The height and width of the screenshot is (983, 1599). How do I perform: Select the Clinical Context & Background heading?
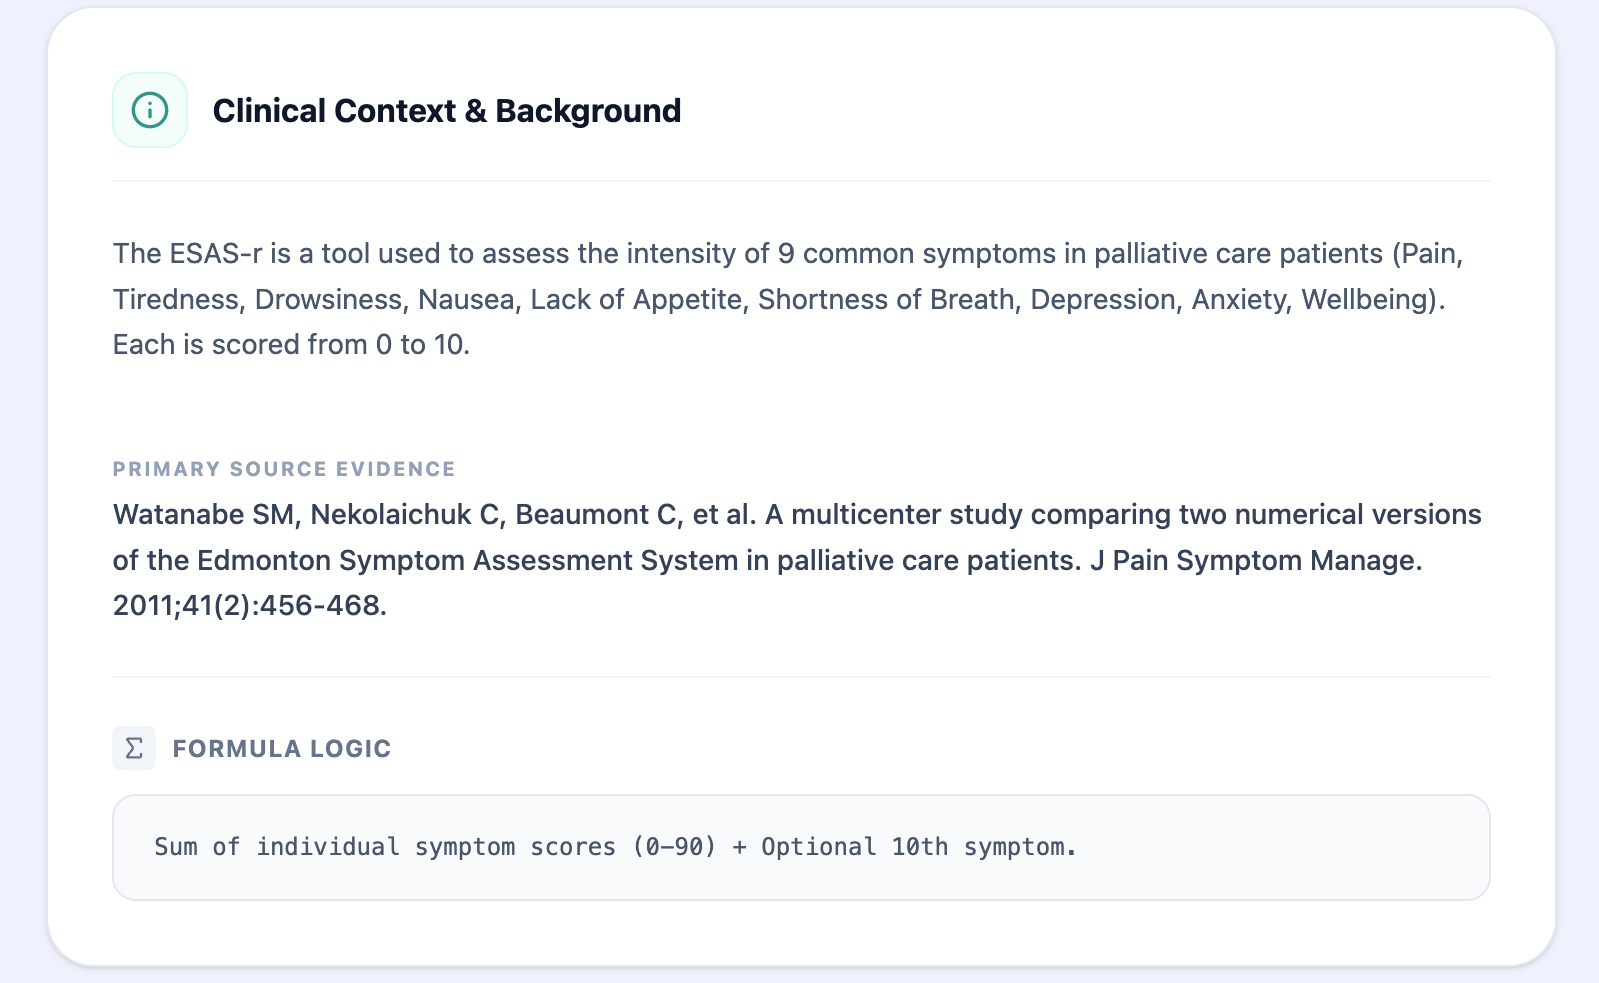click(446, 110)
